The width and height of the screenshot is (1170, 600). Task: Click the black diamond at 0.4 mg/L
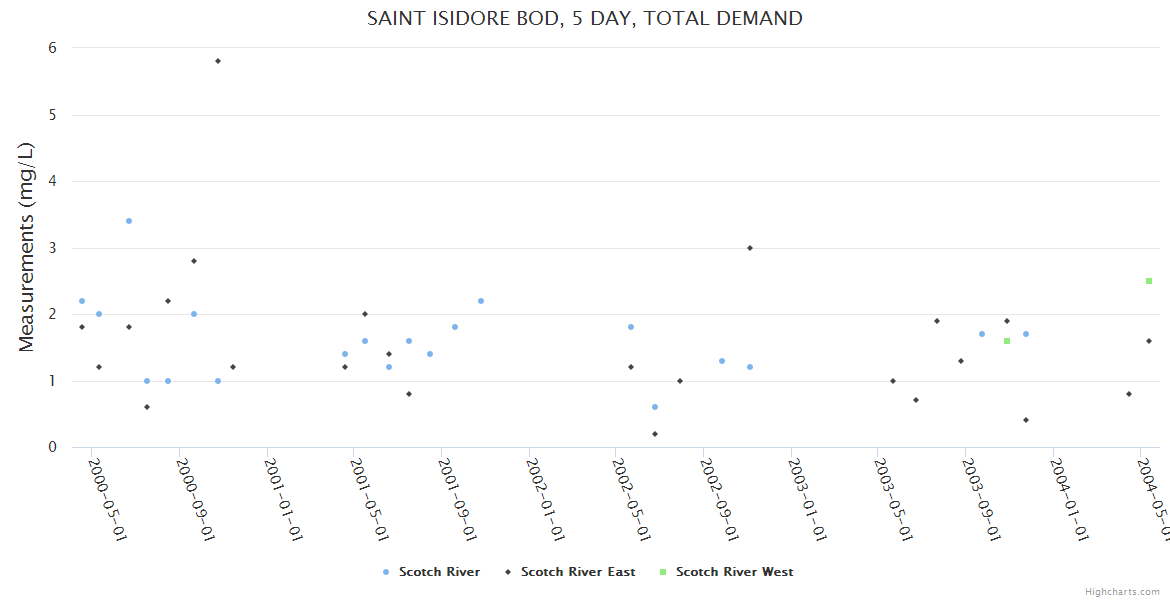[1026, 420]
